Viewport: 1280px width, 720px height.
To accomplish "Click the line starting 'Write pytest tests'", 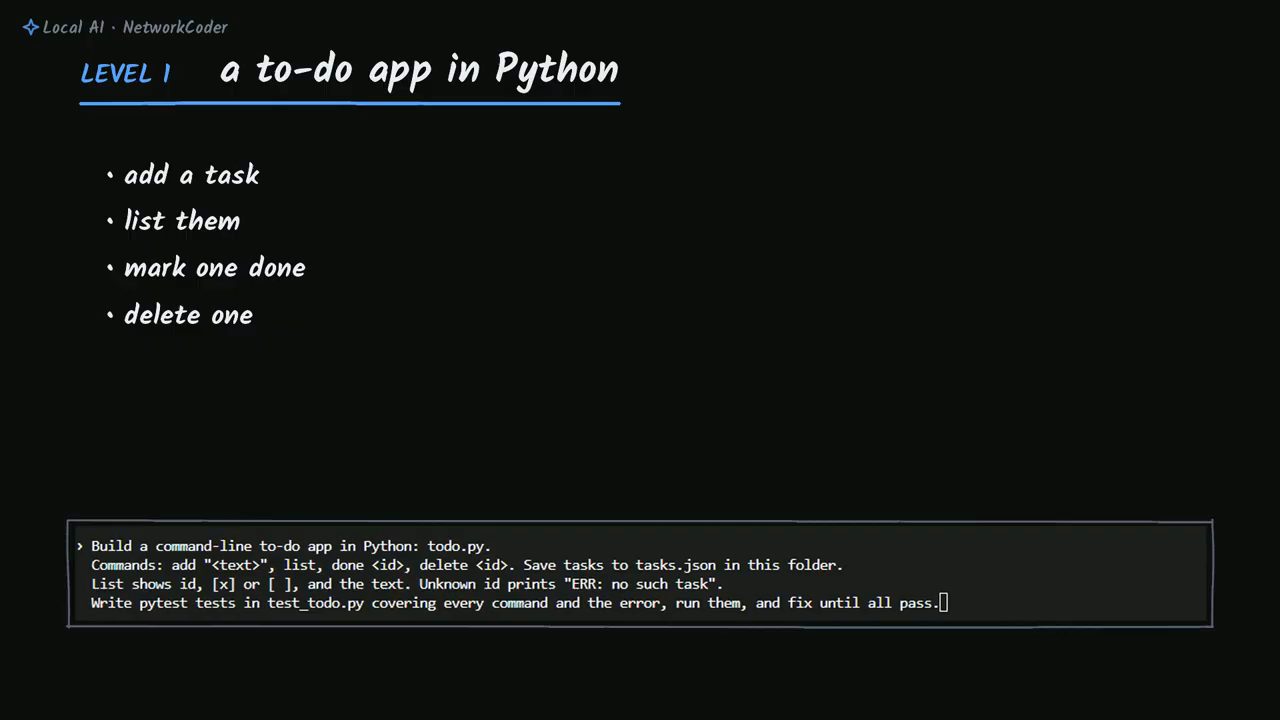I will pyautogui.click(x=515, y=603).
